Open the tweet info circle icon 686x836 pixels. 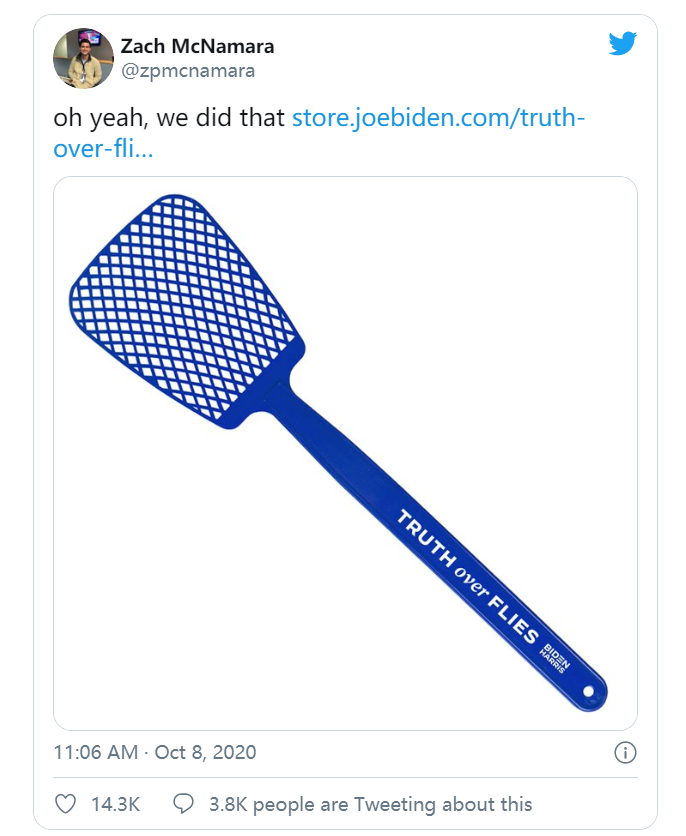623,752
